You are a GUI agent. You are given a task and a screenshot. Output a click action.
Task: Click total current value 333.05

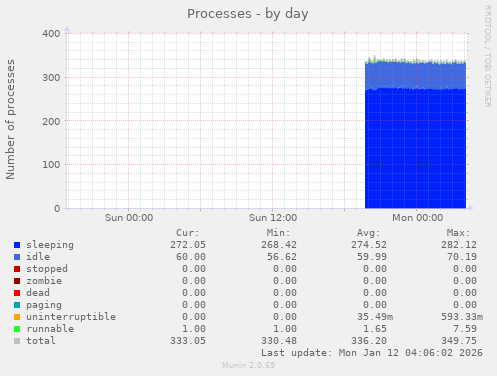[188, 341]
